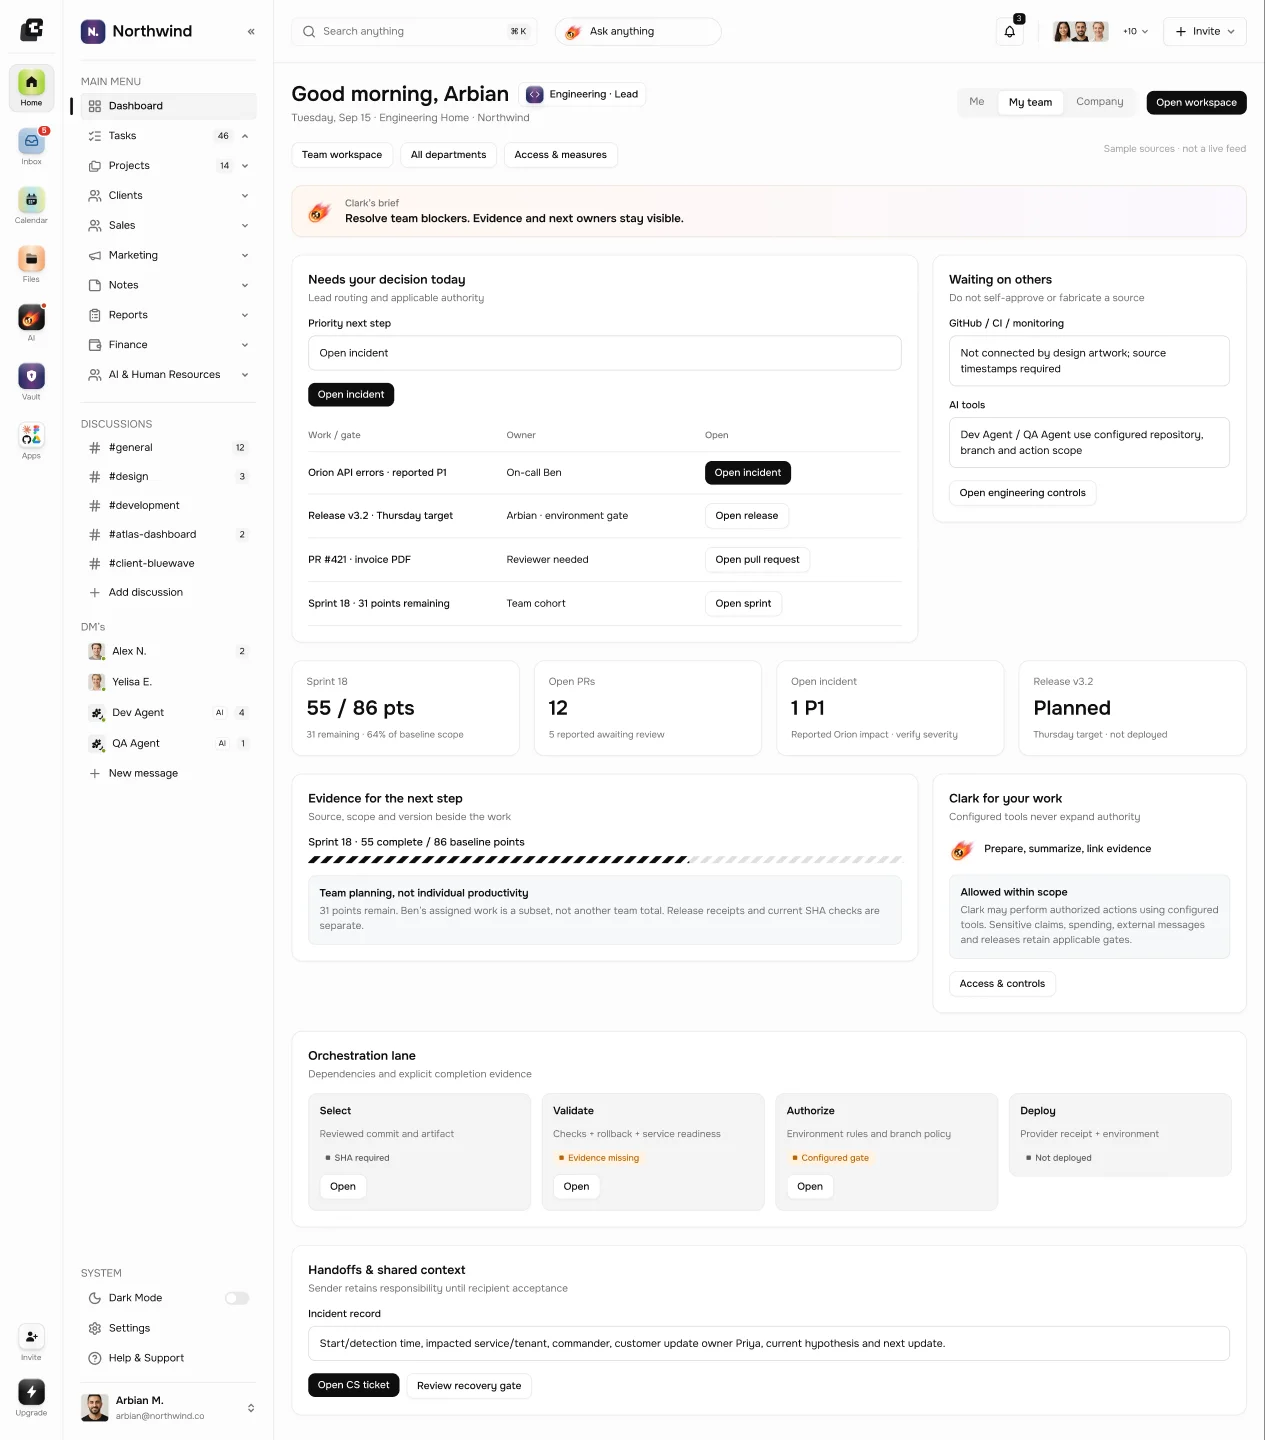The width and height of the screenshot is (1265, 1440).
Task: Collapse the Tasks menu chevron
Action: point(245,136)
